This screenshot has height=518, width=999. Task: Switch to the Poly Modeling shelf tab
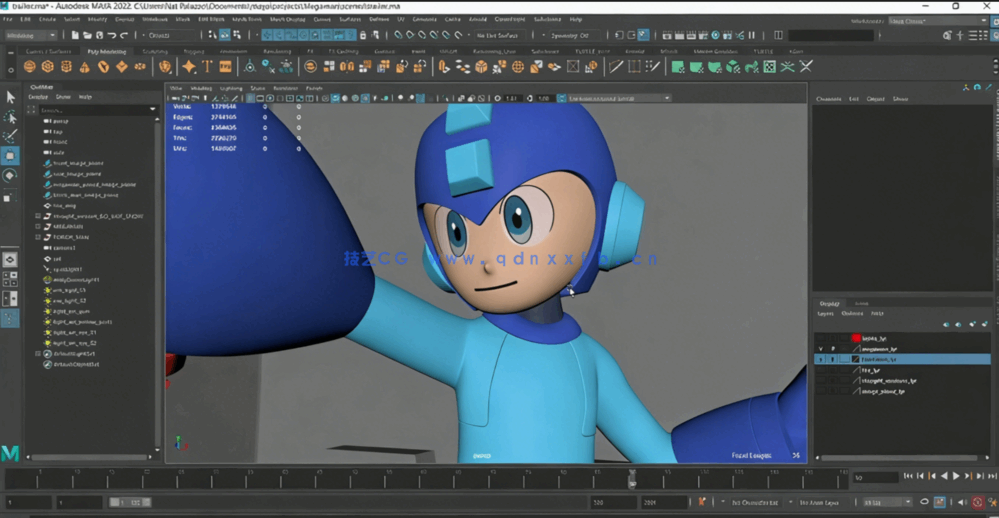coord(106,51)
